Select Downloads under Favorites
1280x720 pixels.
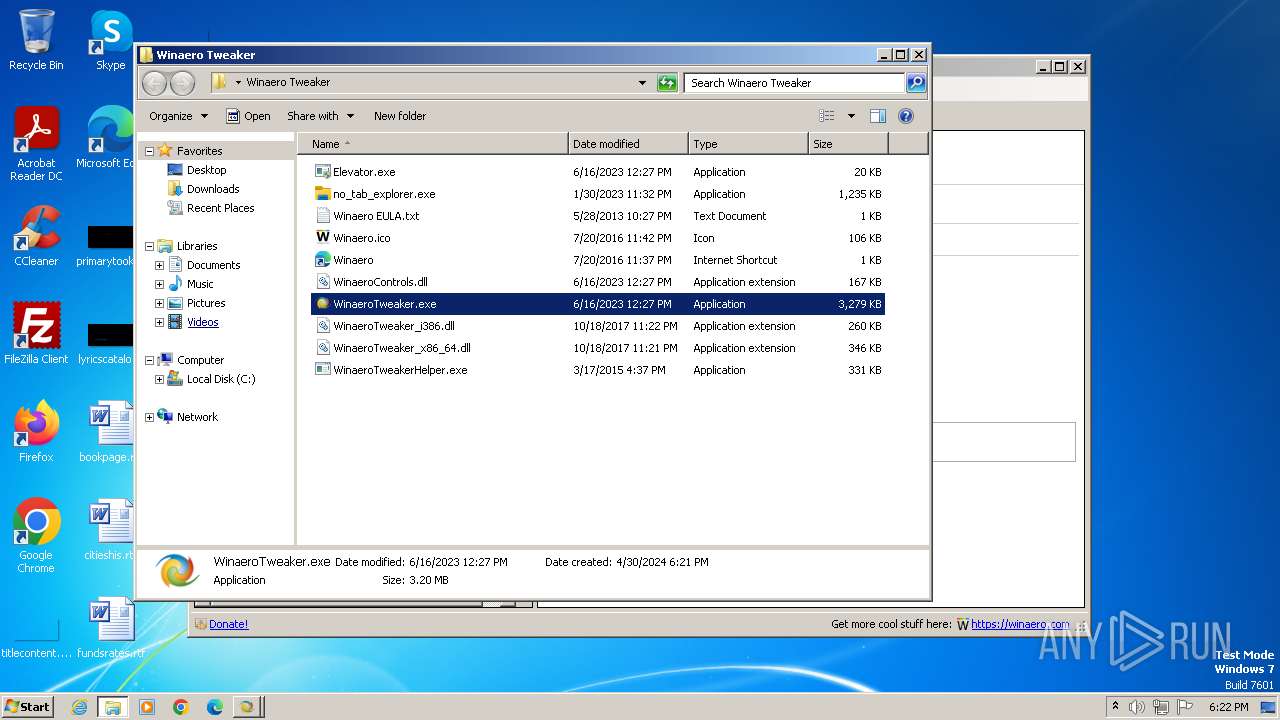tap(213, 189)
